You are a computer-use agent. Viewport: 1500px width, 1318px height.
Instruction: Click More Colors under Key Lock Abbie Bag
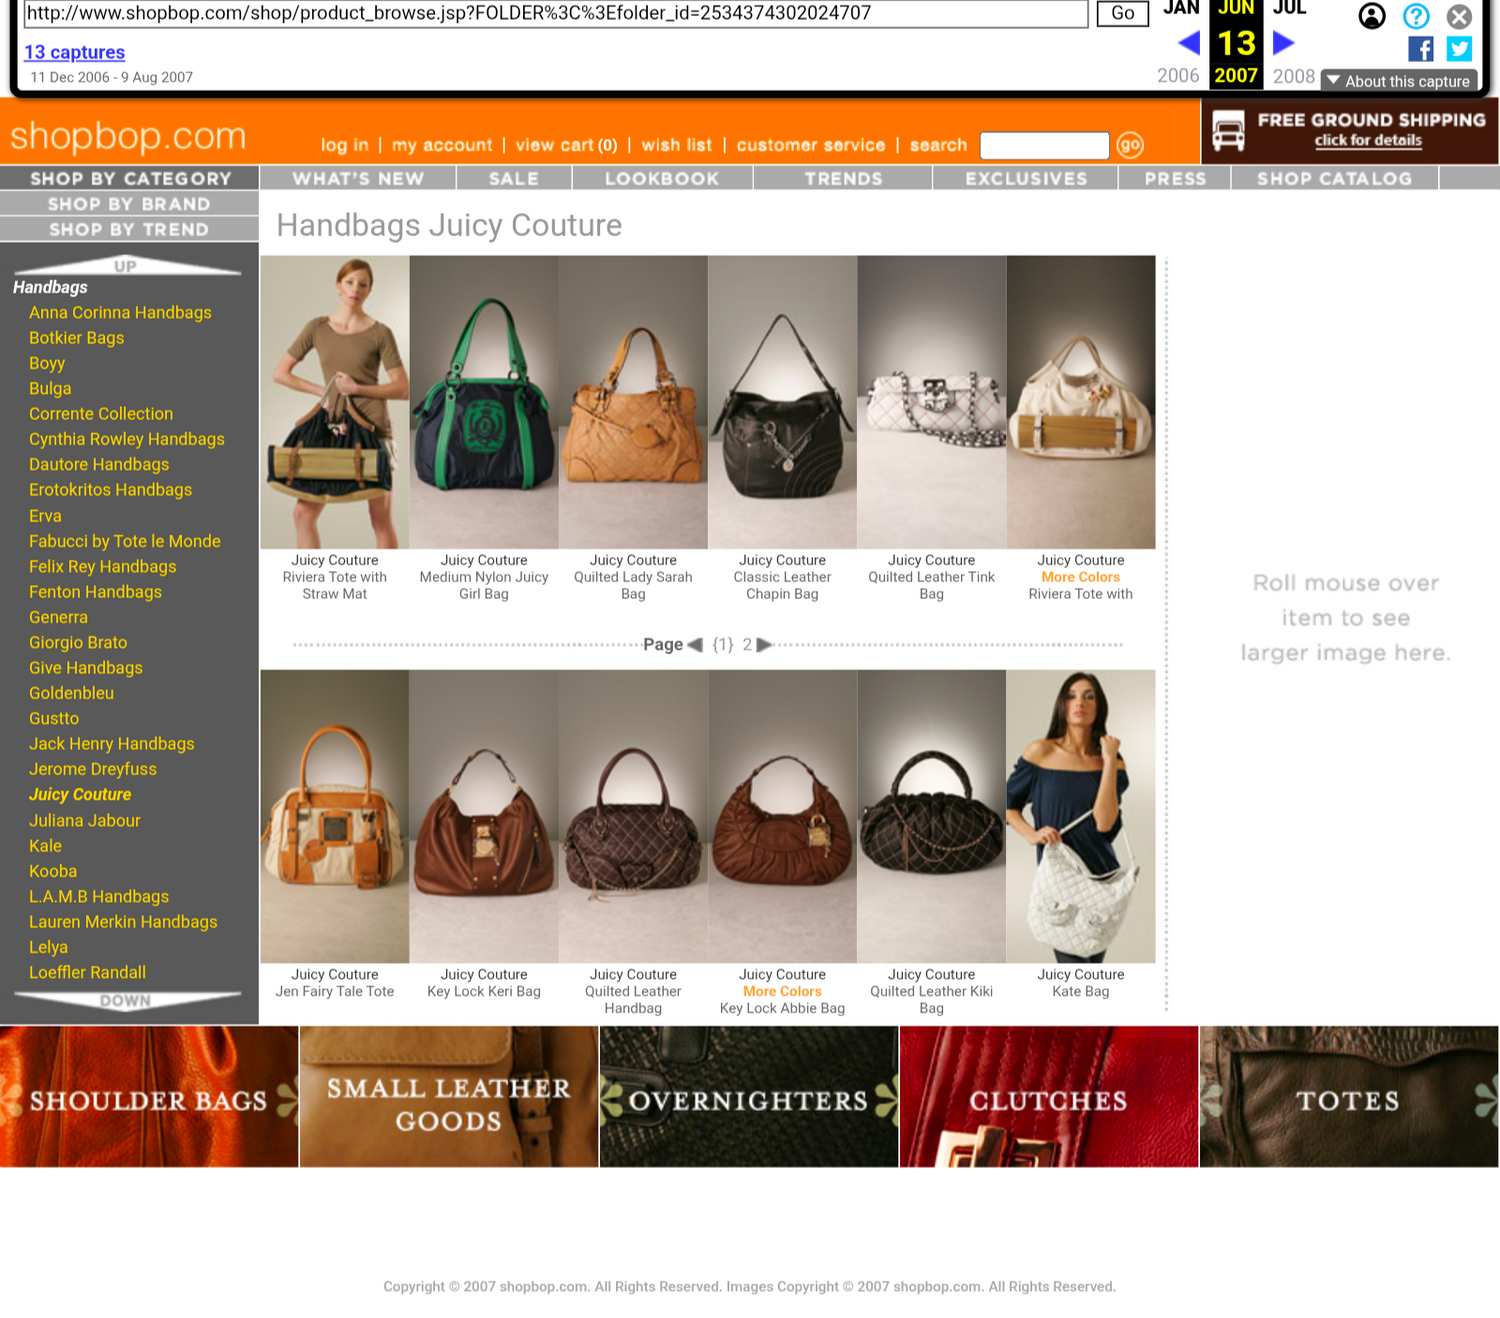click(x=782, y=992)
